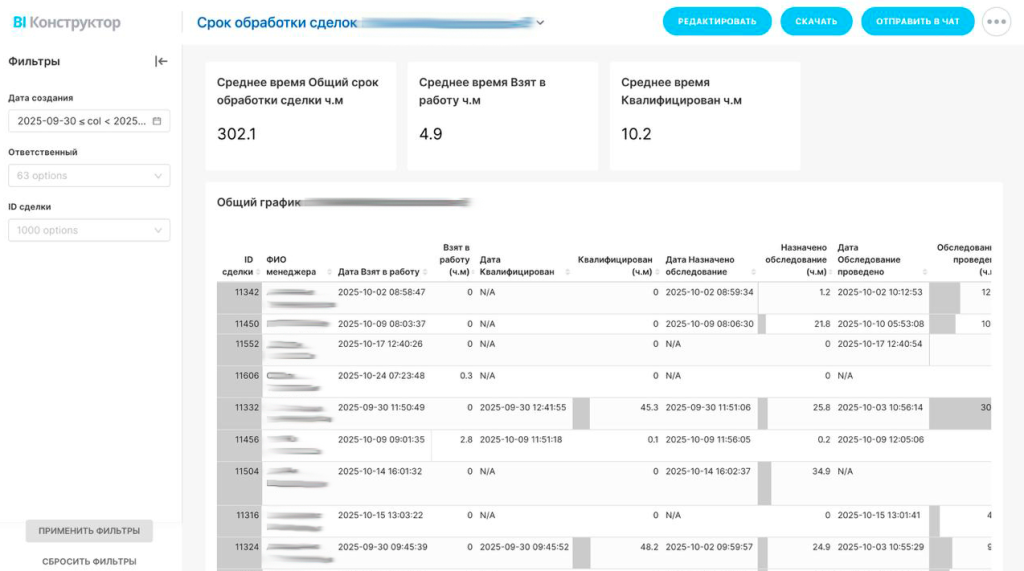The height and width of the screenshot is (571, 1024).
Task: Expand the dashboard title dropdown chevron
Action: click(541, 22)
